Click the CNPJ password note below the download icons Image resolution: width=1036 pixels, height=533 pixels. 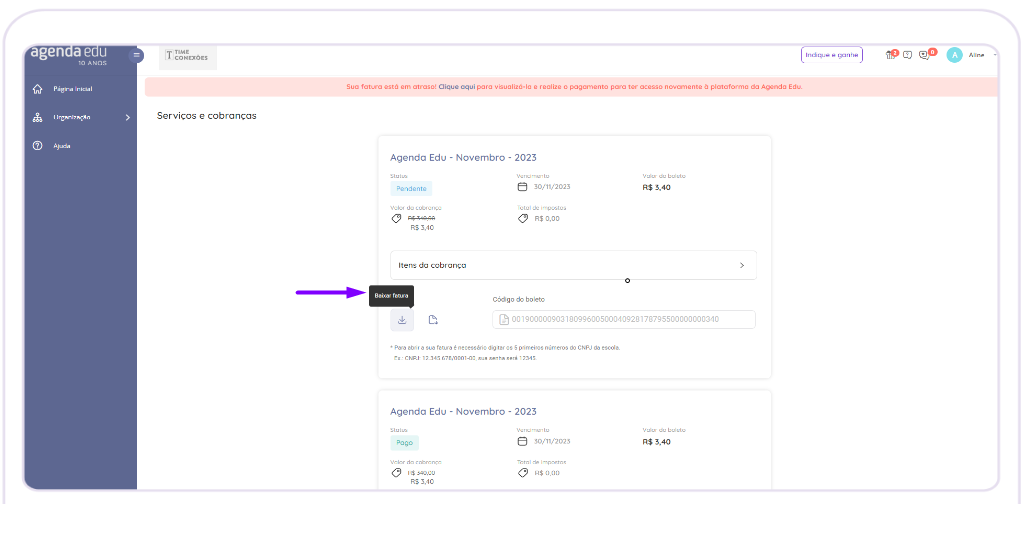(505, 353)
